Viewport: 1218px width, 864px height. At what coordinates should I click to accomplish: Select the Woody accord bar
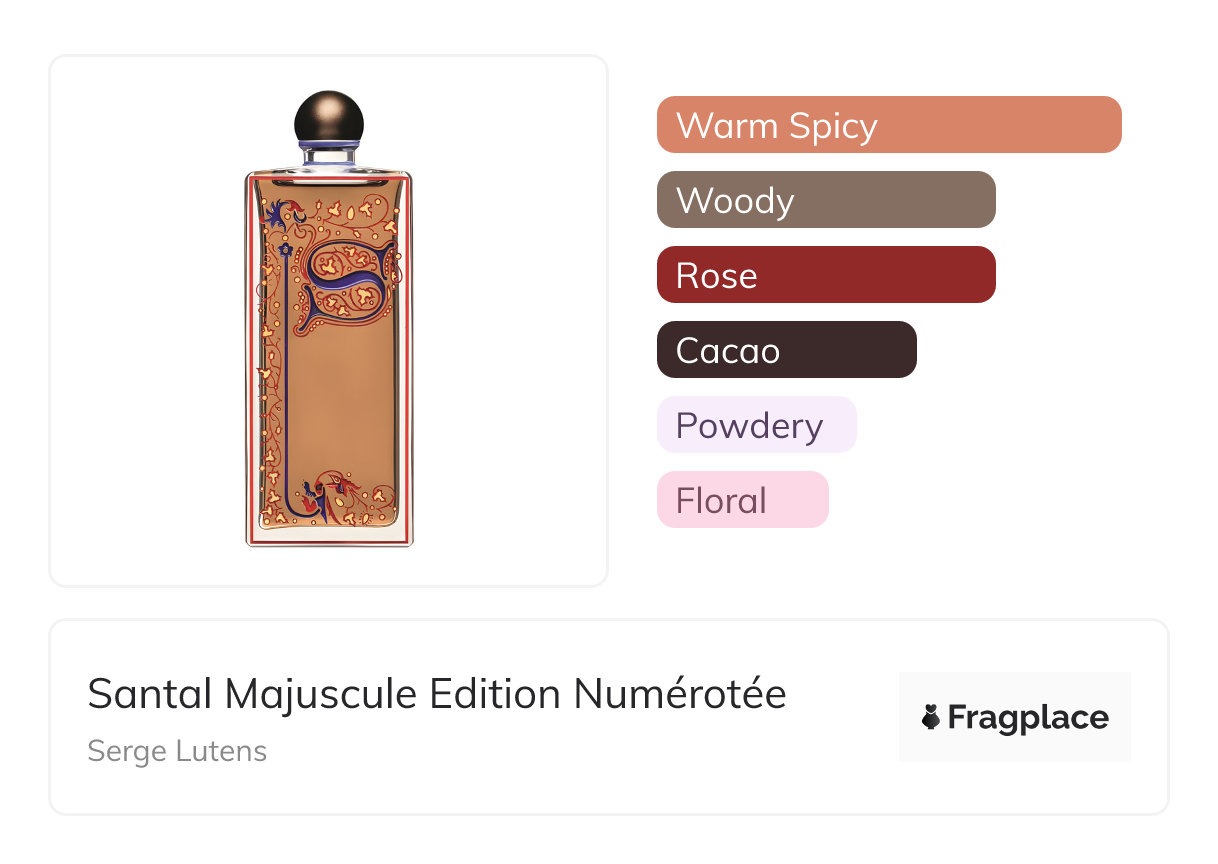tap(826, 200)
